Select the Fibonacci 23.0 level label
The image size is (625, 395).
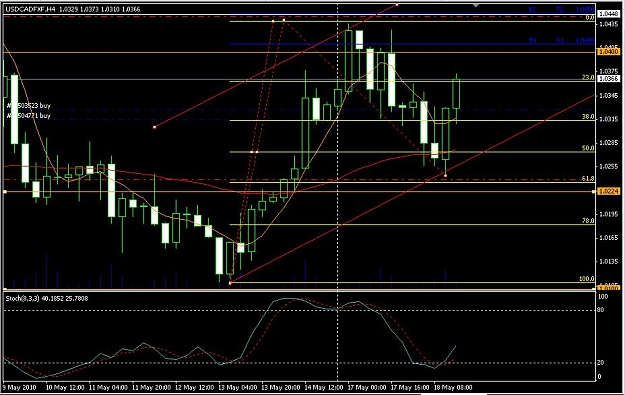click(x=588, y=78)
